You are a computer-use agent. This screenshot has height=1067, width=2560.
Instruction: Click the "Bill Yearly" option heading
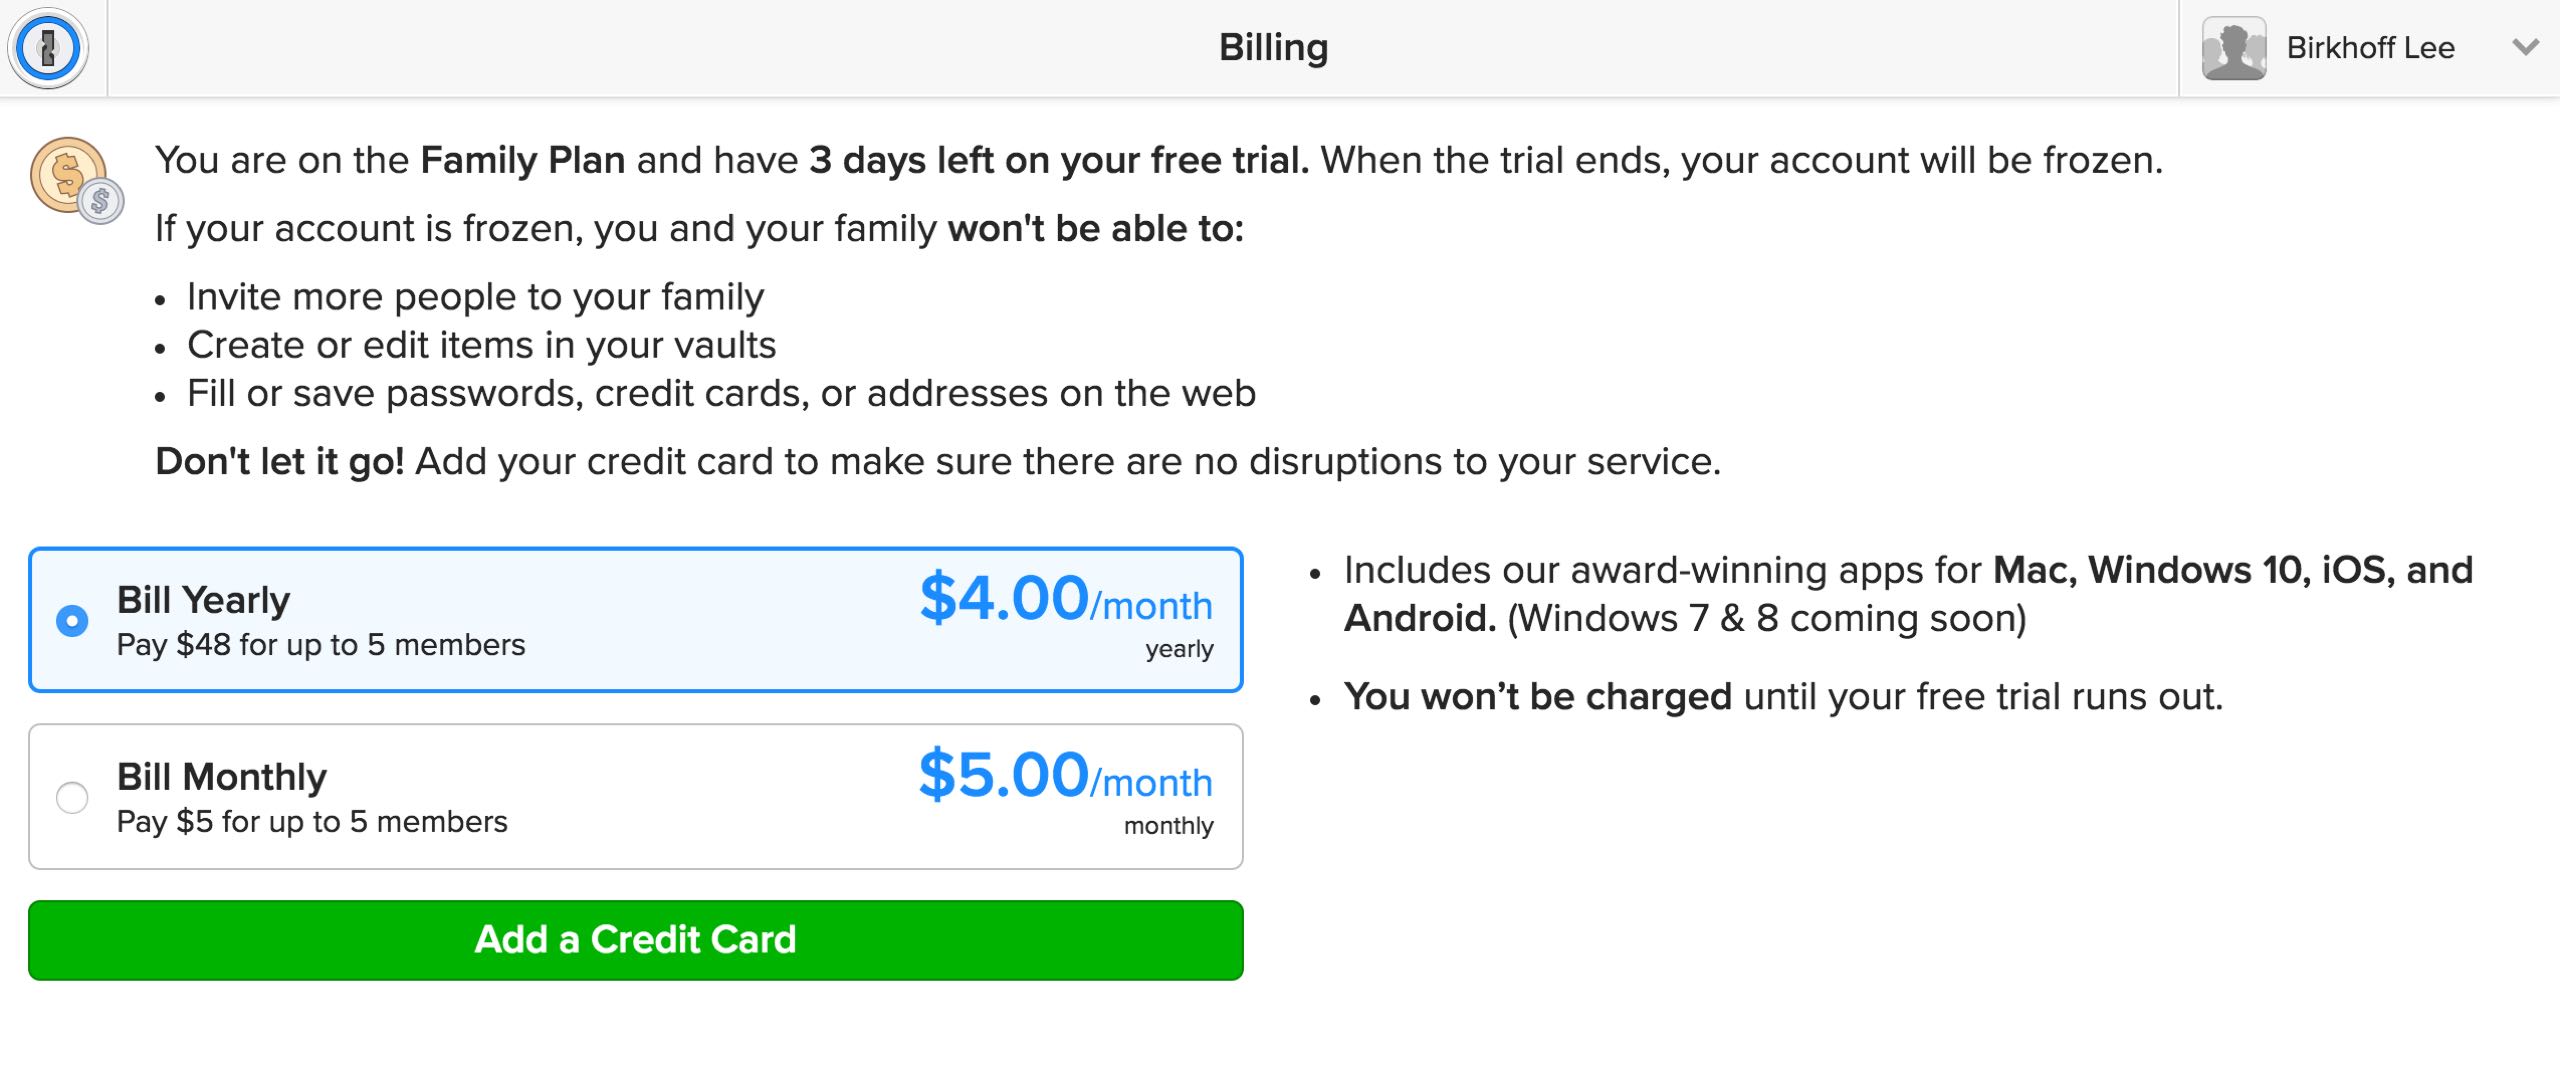pyautogui.click(x=203, y=600)
